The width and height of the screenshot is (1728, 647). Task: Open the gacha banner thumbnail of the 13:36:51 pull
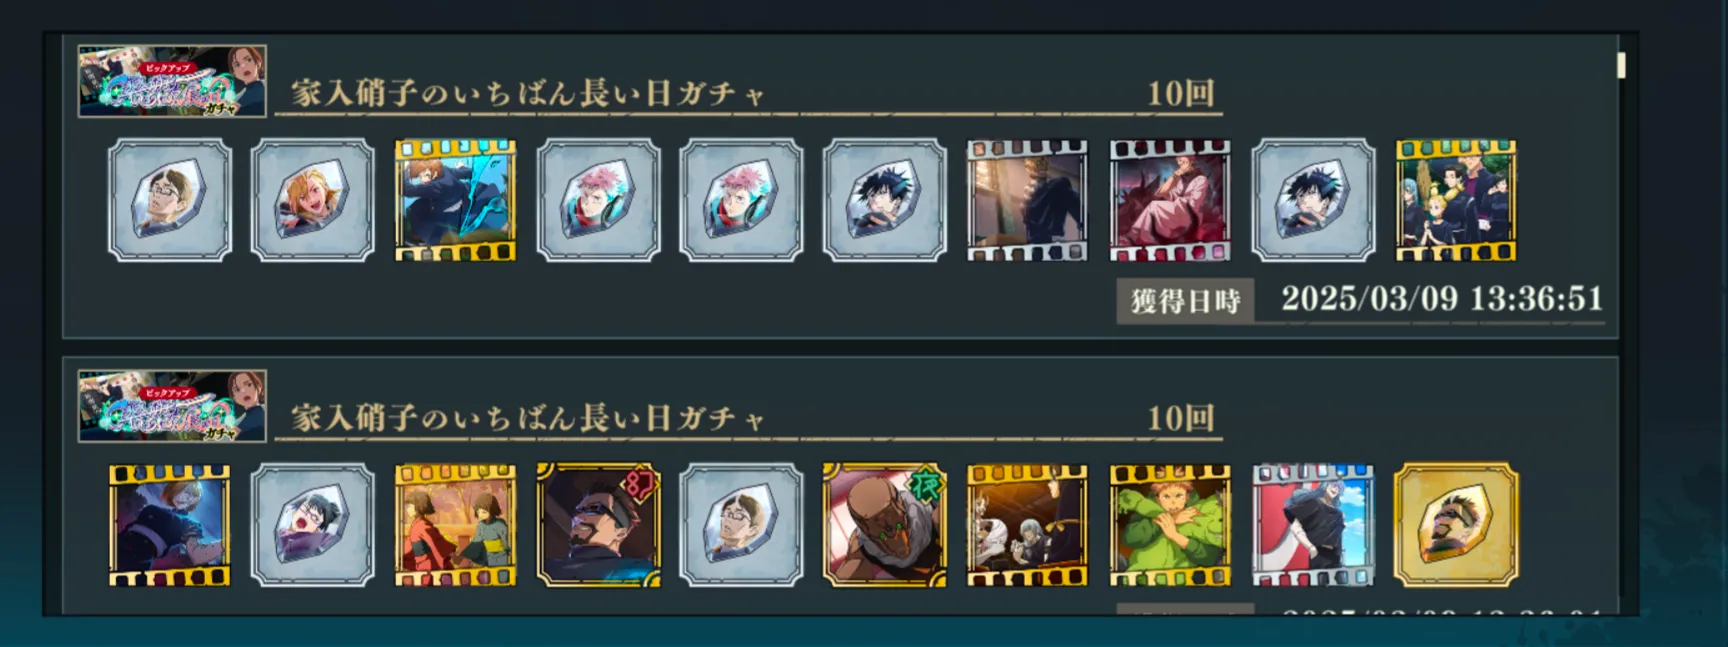172,81
